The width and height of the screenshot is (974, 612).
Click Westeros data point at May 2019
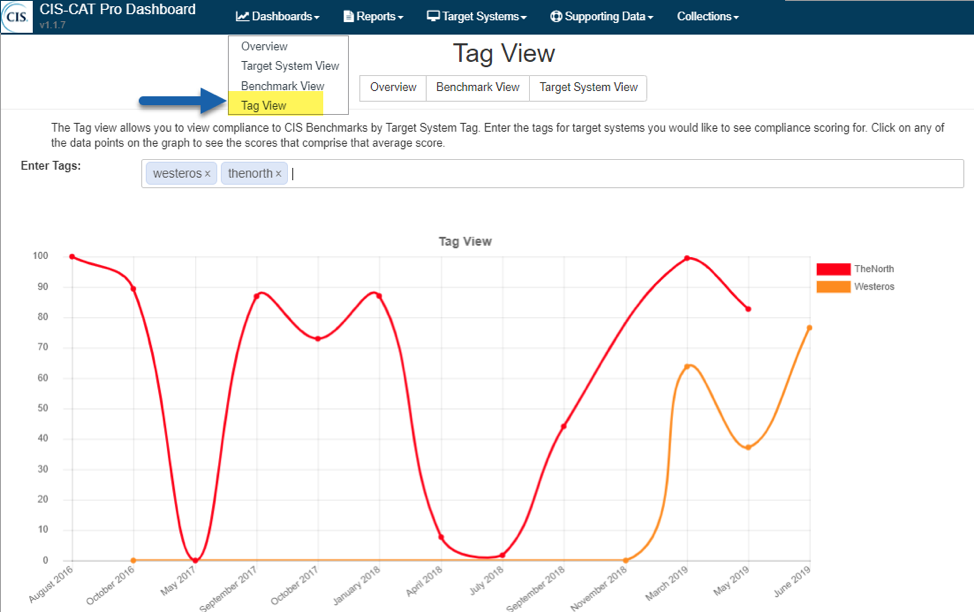point(749,447)
